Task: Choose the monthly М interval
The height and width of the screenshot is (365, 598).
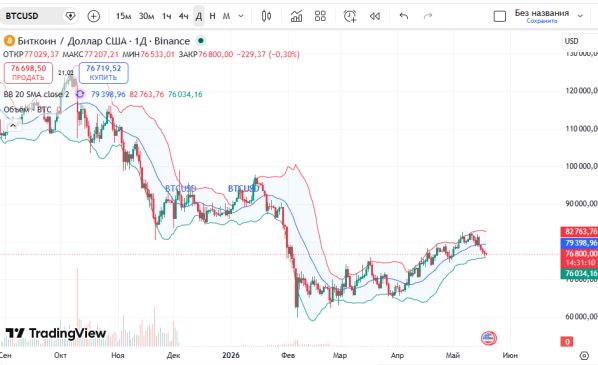Action: (227, 16)
